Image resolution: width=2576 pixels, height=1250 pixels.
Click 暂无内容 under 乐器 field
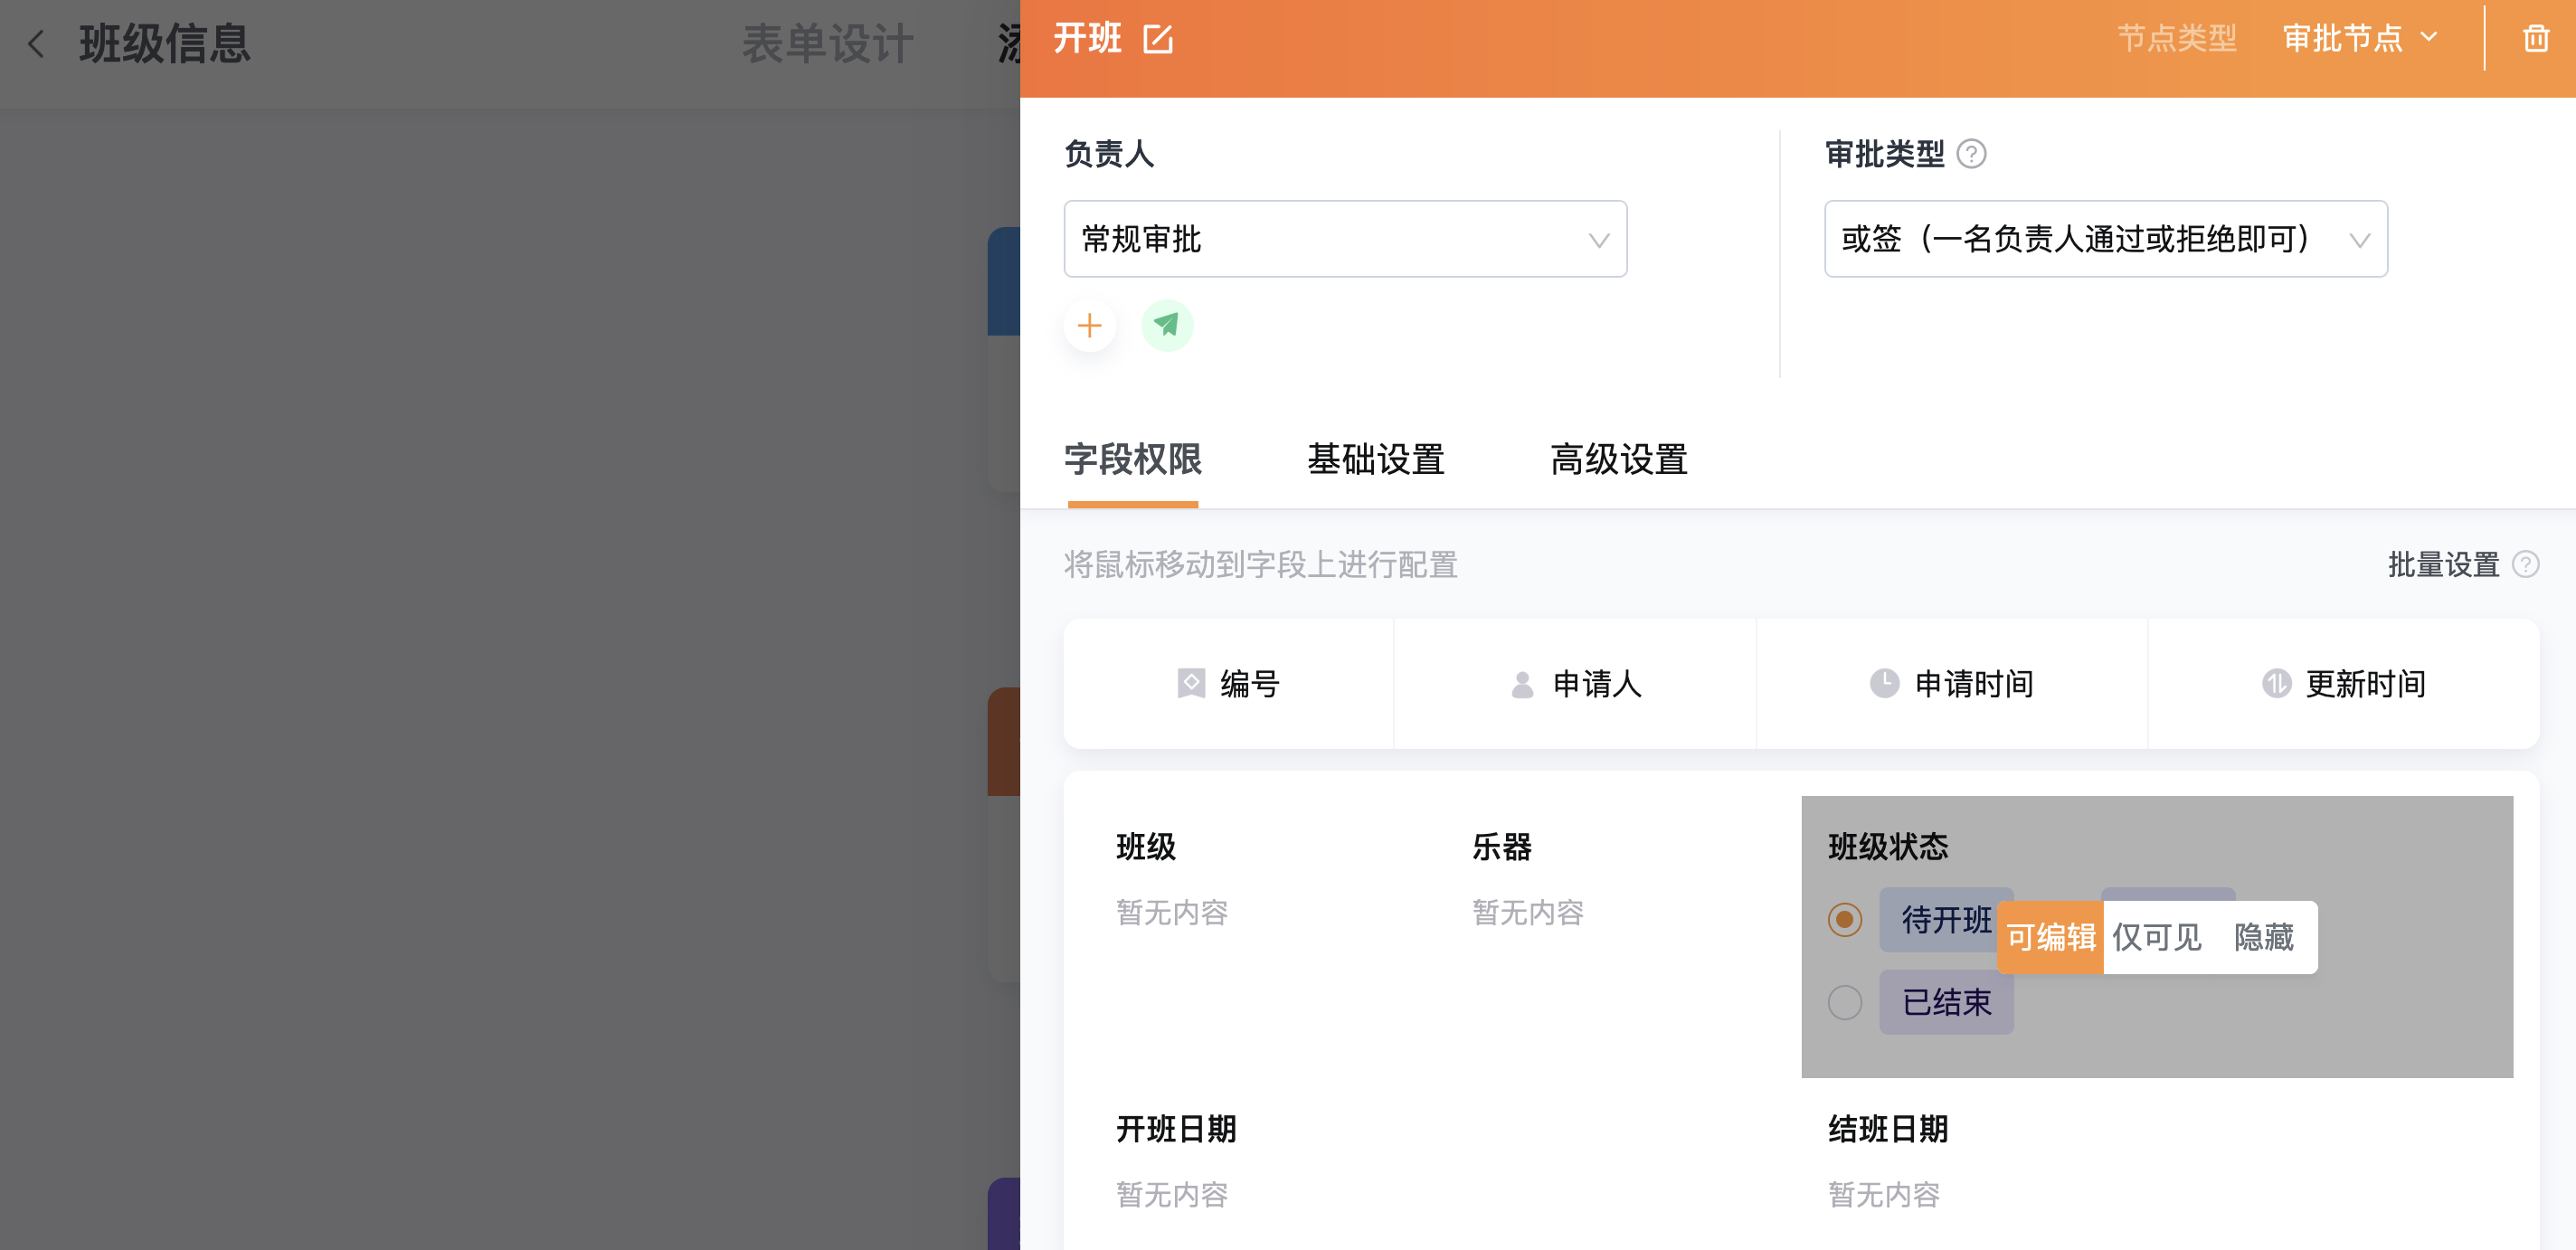click(1528, 913)
